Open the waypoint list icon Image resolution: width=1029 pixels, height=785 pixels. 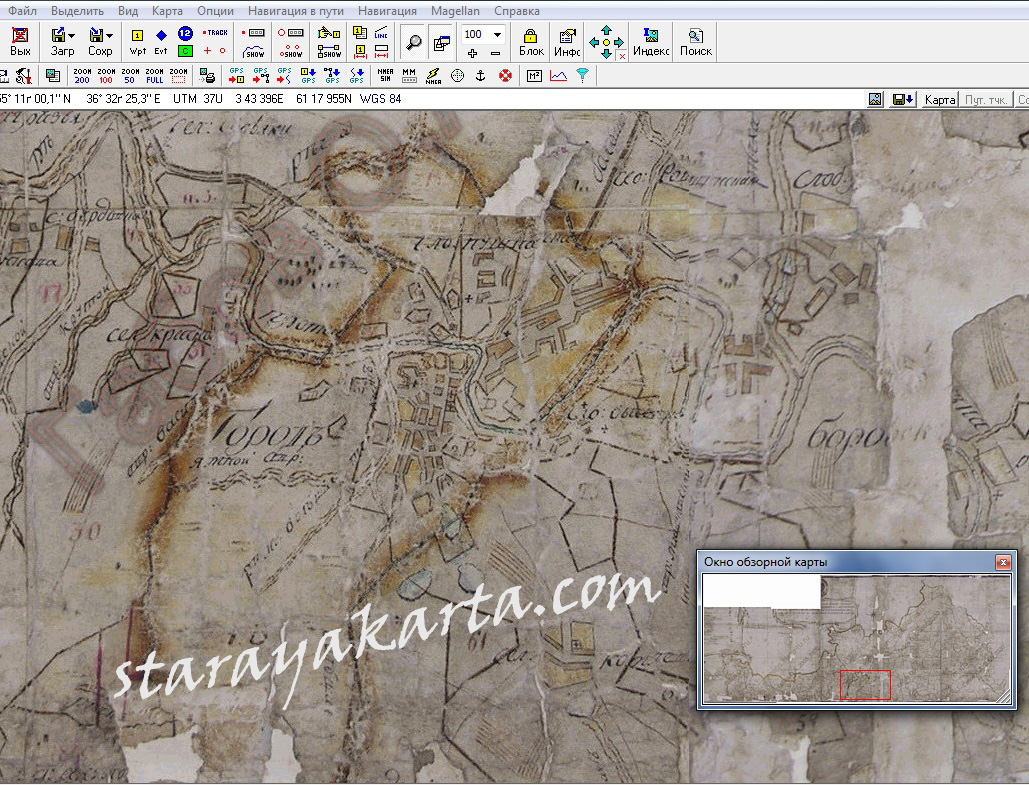360,33
